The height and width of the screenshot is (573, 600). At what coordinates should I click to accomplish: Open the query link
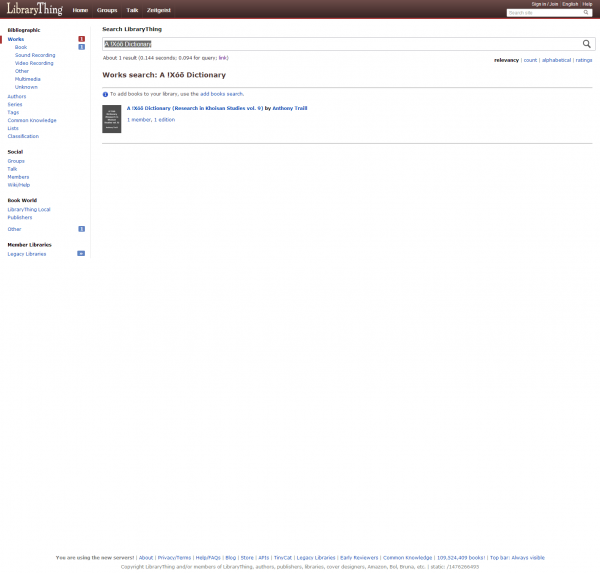pyautogui.click(x=223, y=58)
